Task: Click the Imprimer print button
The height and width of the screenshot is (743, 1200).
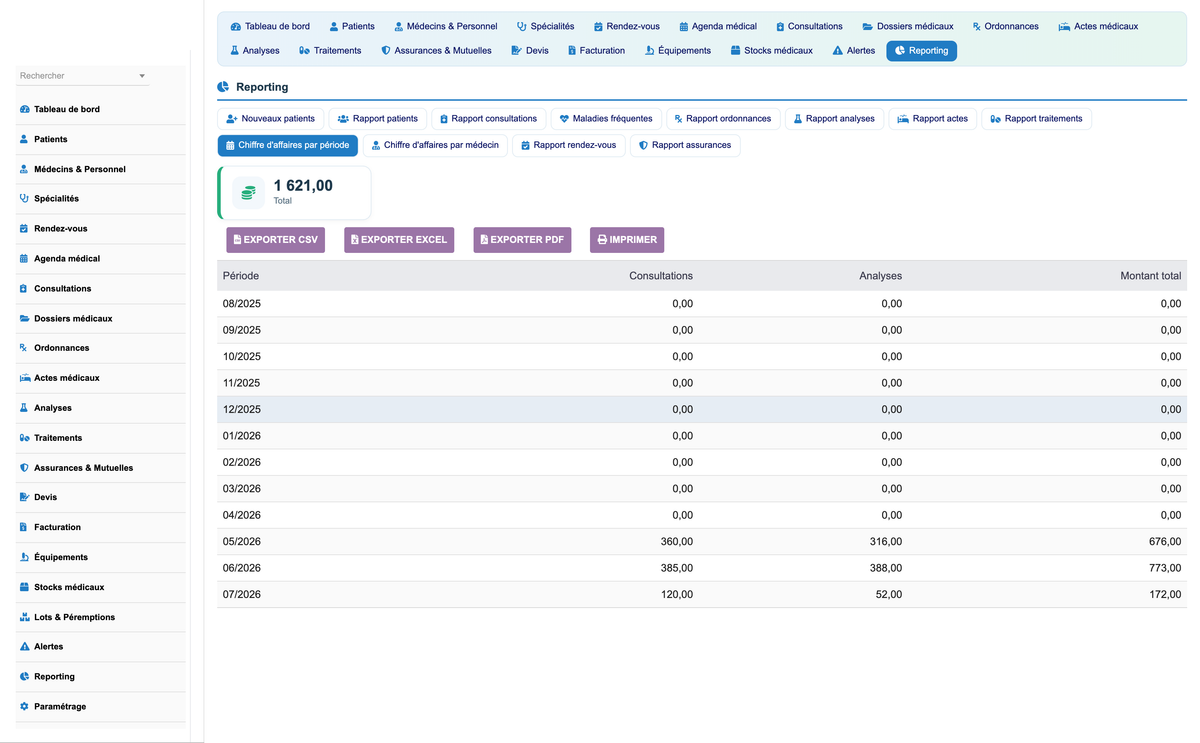Action: pyautogui.click(x=627, y=240)
